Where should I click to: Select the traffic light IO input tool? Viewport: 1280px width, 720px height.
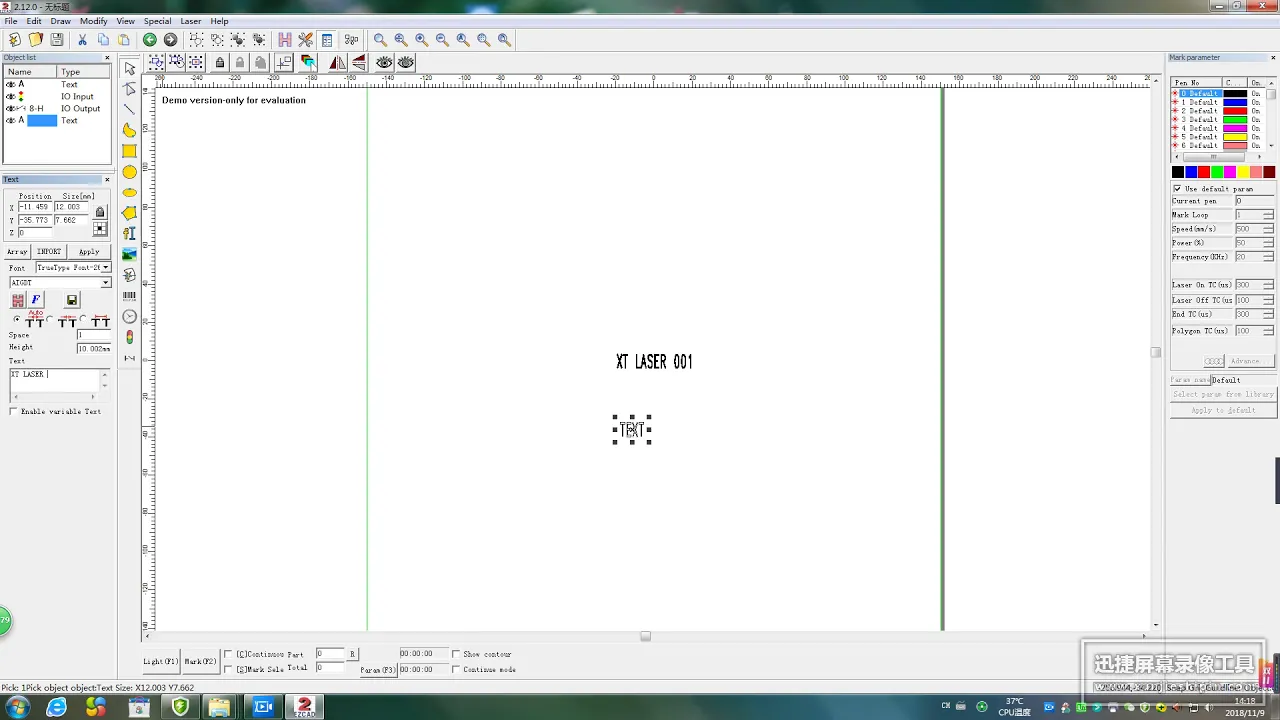pos(130,337)
